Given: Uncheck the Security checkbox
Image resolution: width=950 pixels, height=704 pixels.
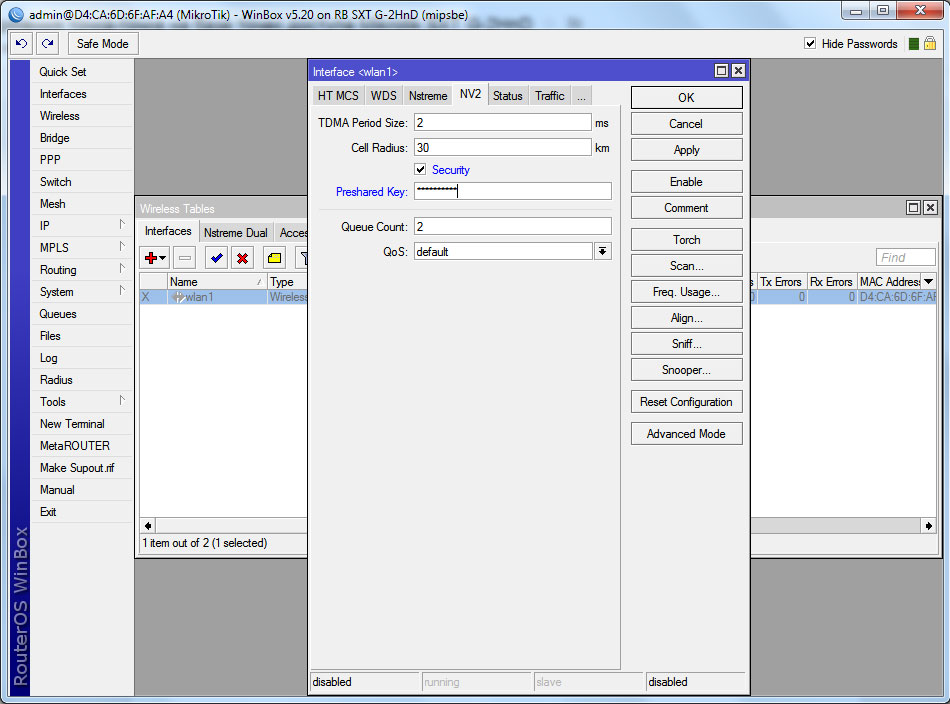Looking at the screenshot, I should tap(421, 170).
